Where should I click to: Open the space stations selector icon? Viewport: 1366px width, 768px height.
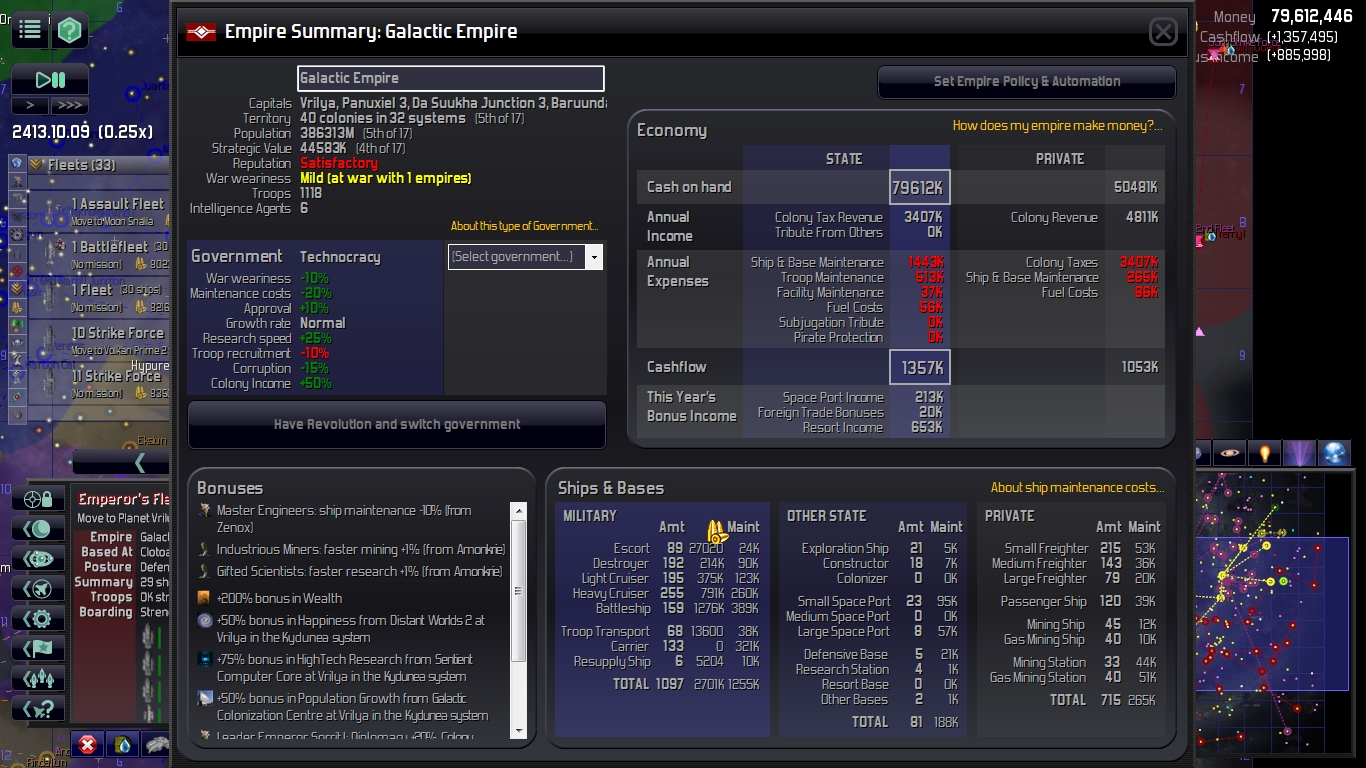coord(37,559)
